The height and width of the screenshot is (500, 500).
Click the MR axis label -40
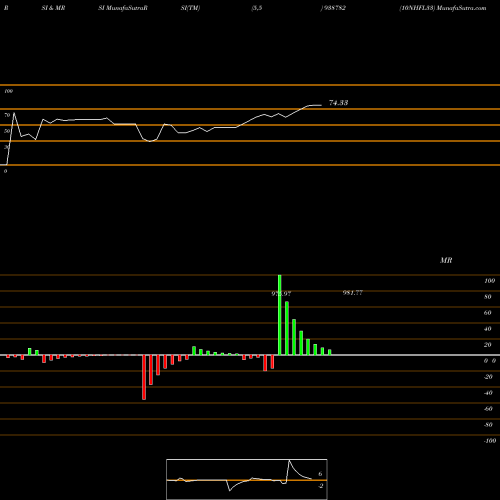488,393
